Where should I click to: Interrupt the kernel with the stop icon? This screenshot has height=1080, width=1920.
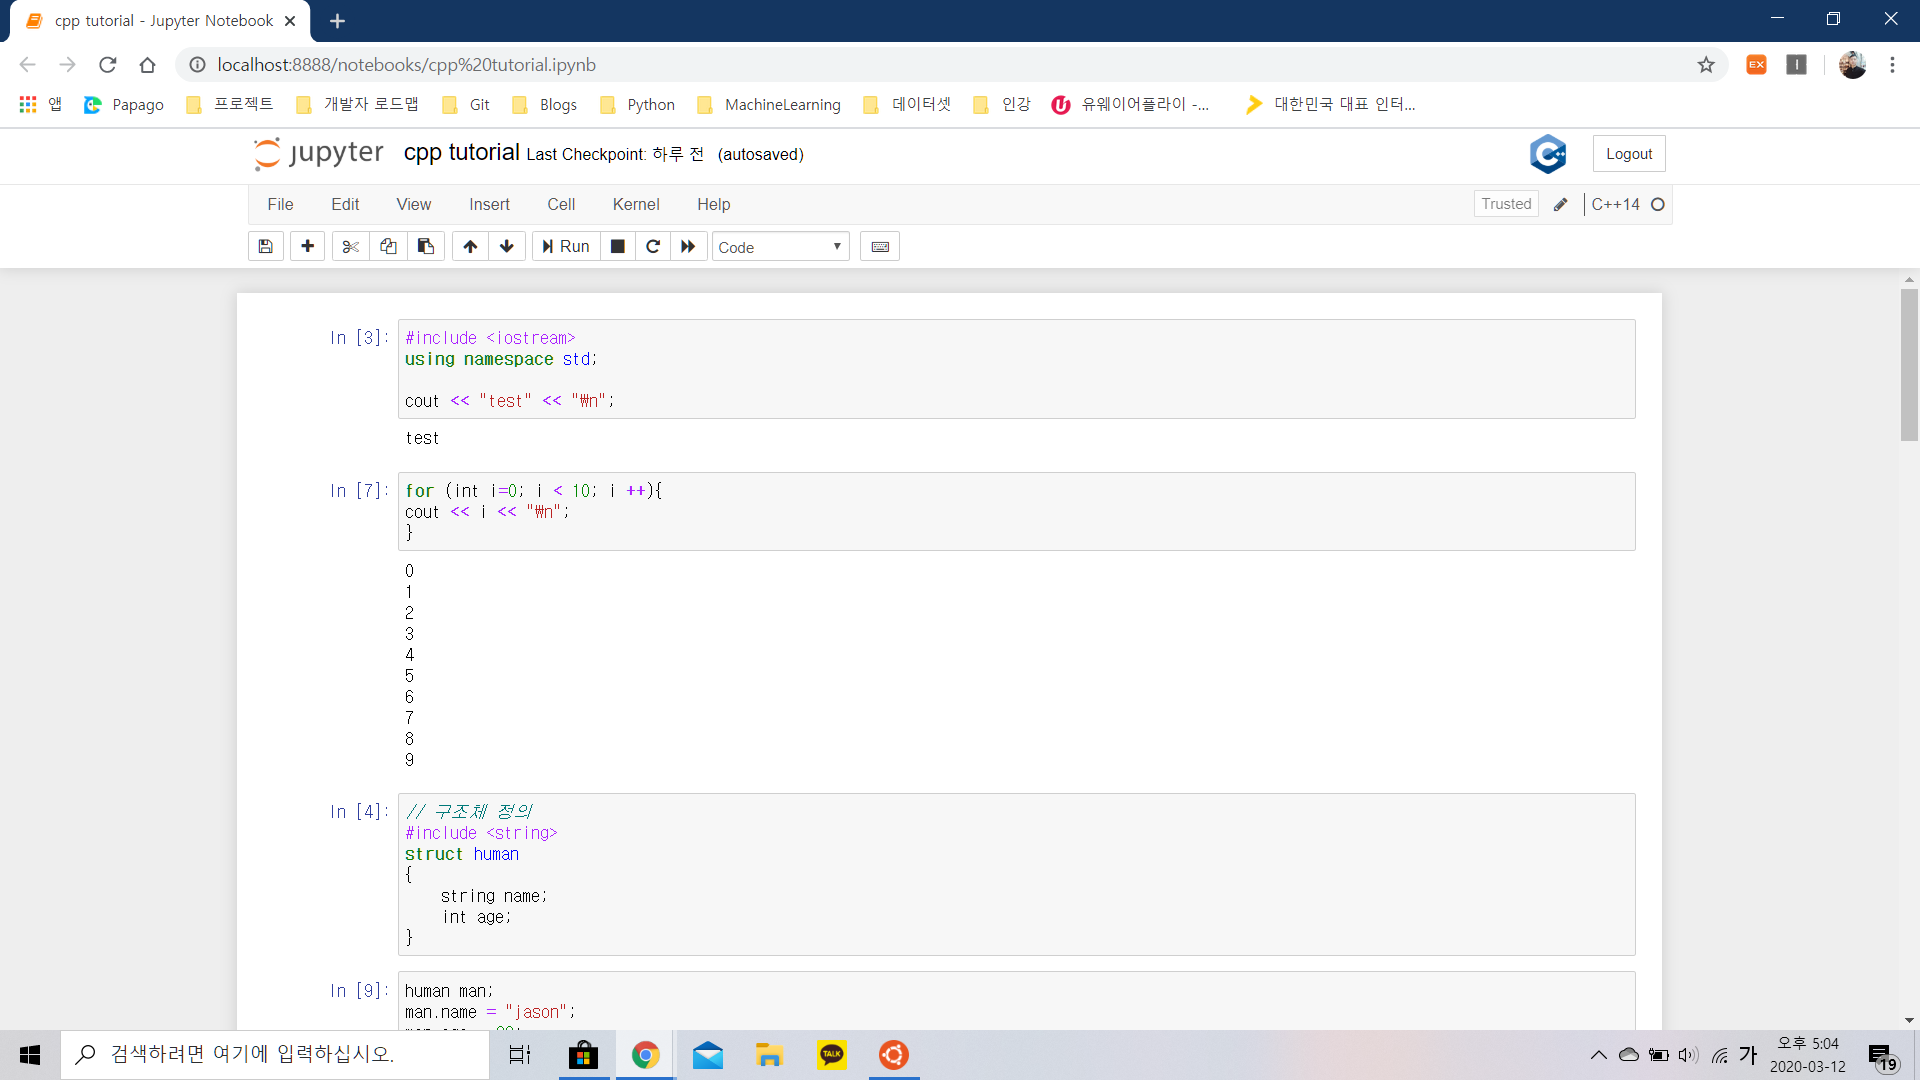point(618,246)
